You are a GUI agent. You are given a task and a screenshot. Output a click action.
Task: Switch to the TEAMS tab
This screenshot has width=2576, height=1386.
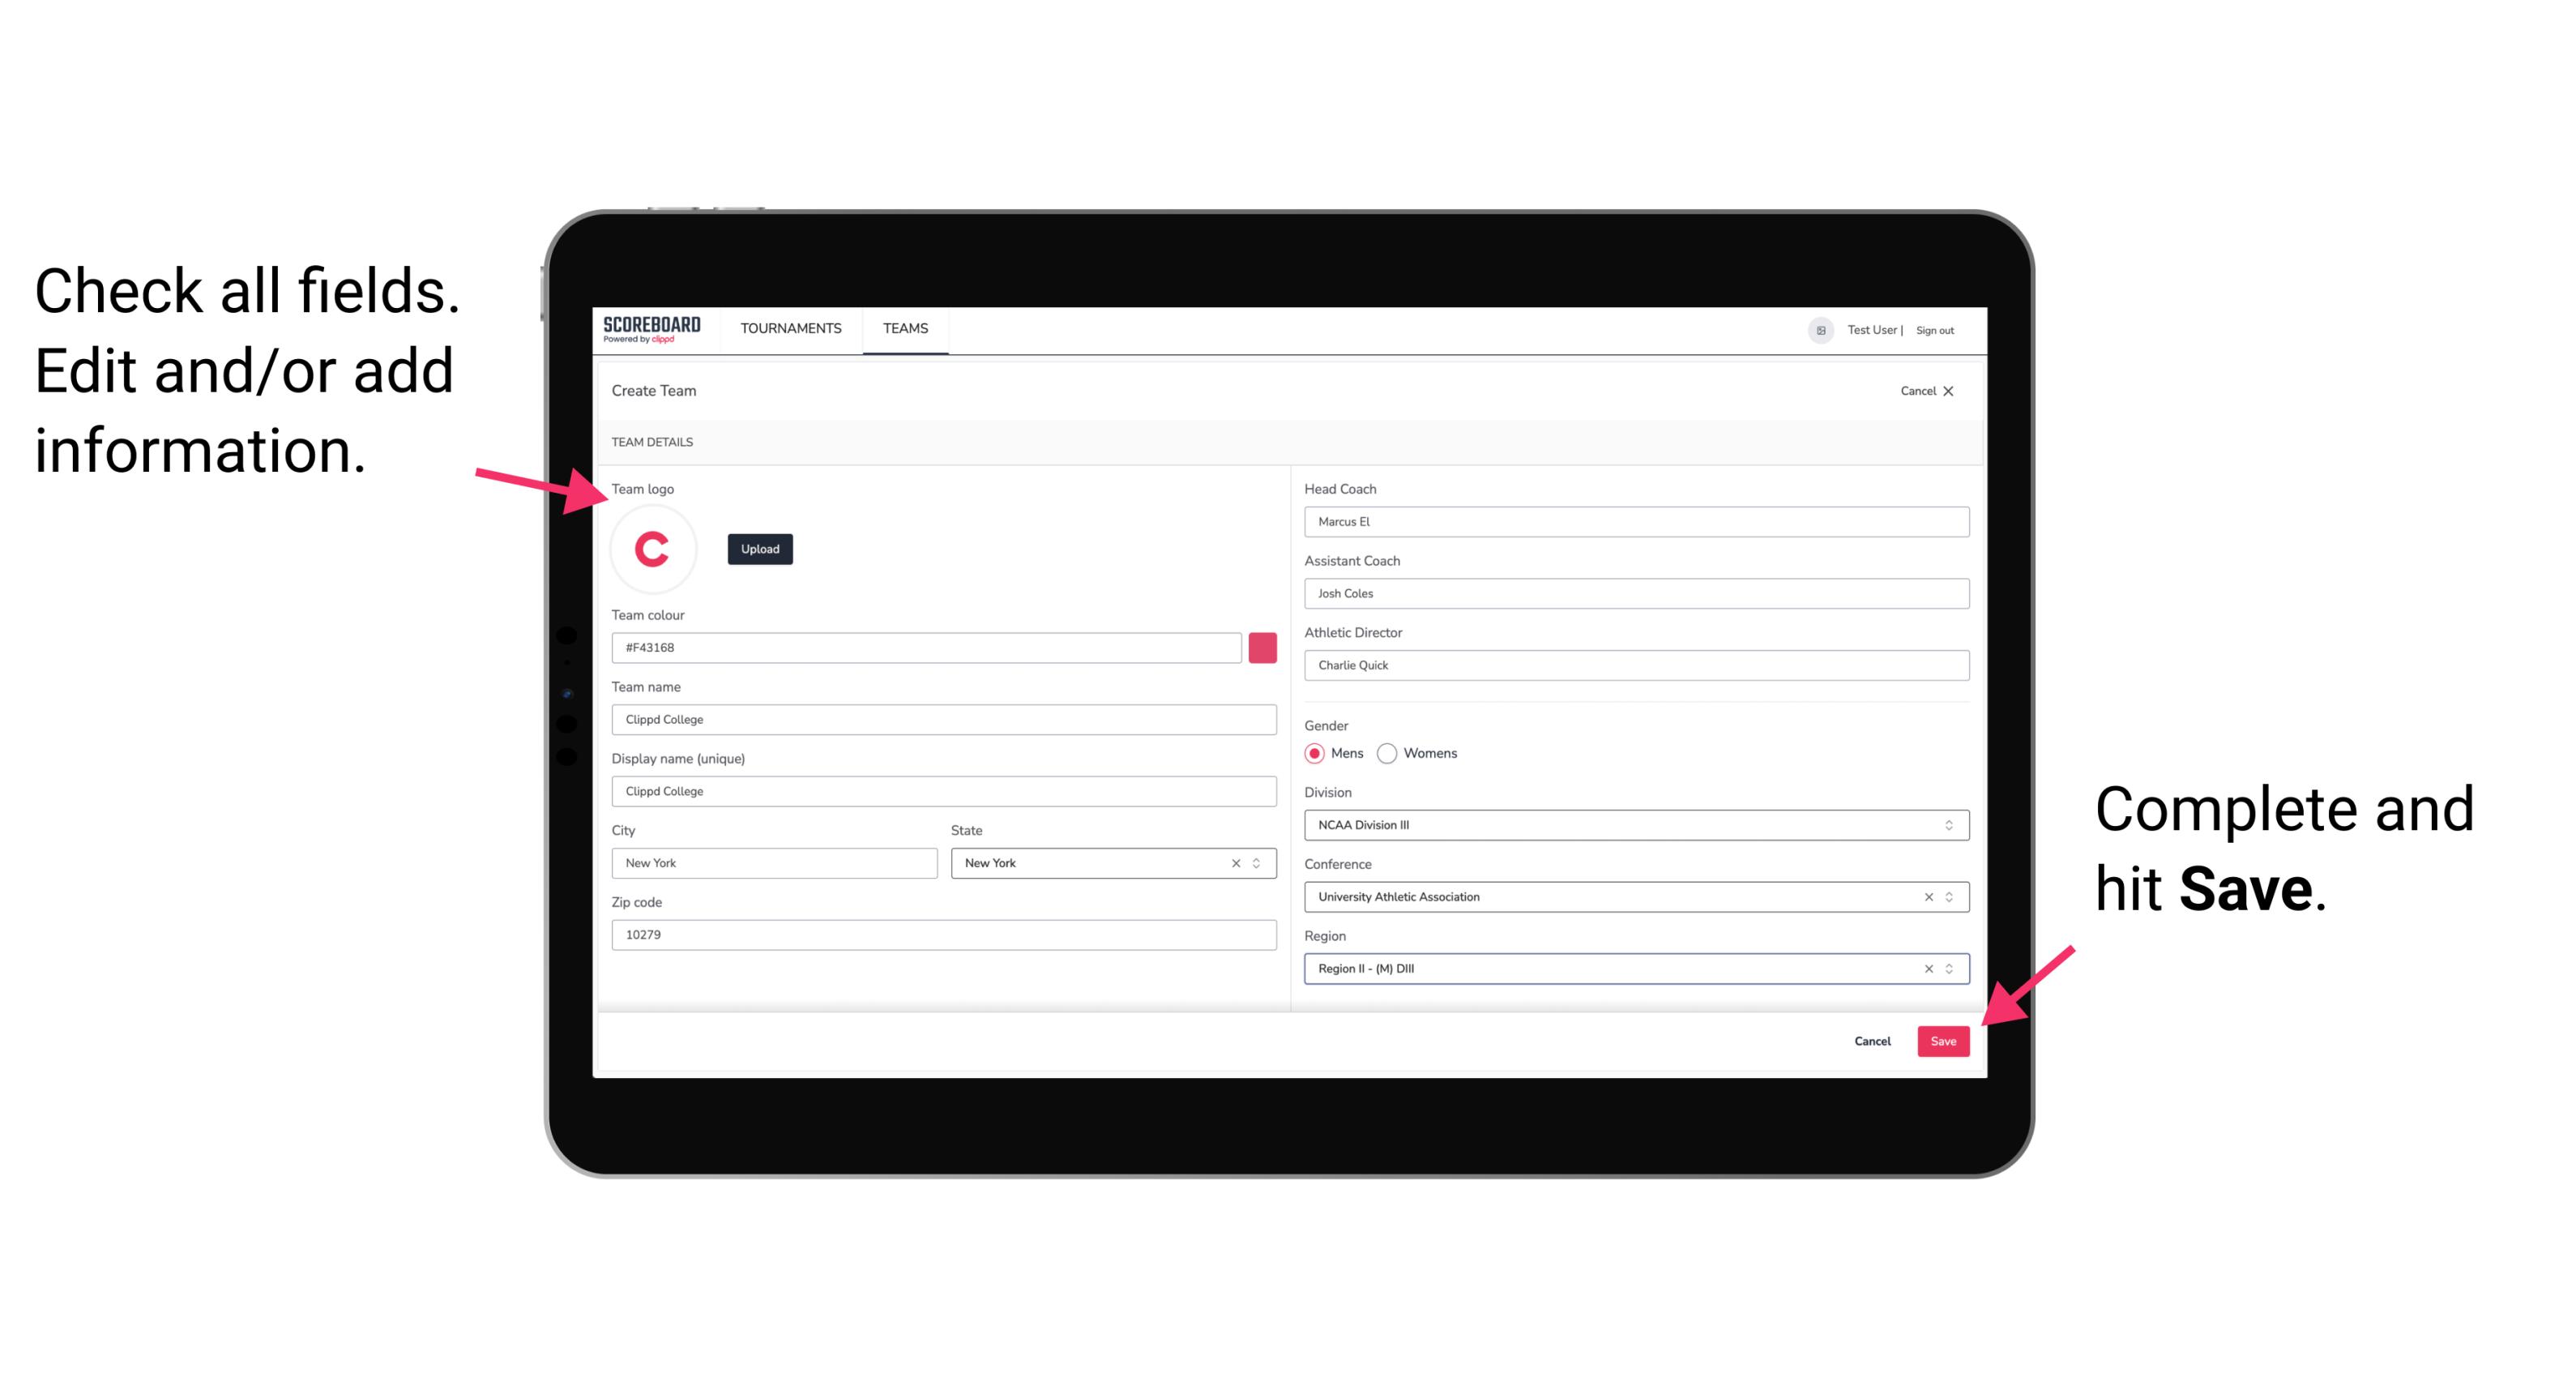[904, 327]
